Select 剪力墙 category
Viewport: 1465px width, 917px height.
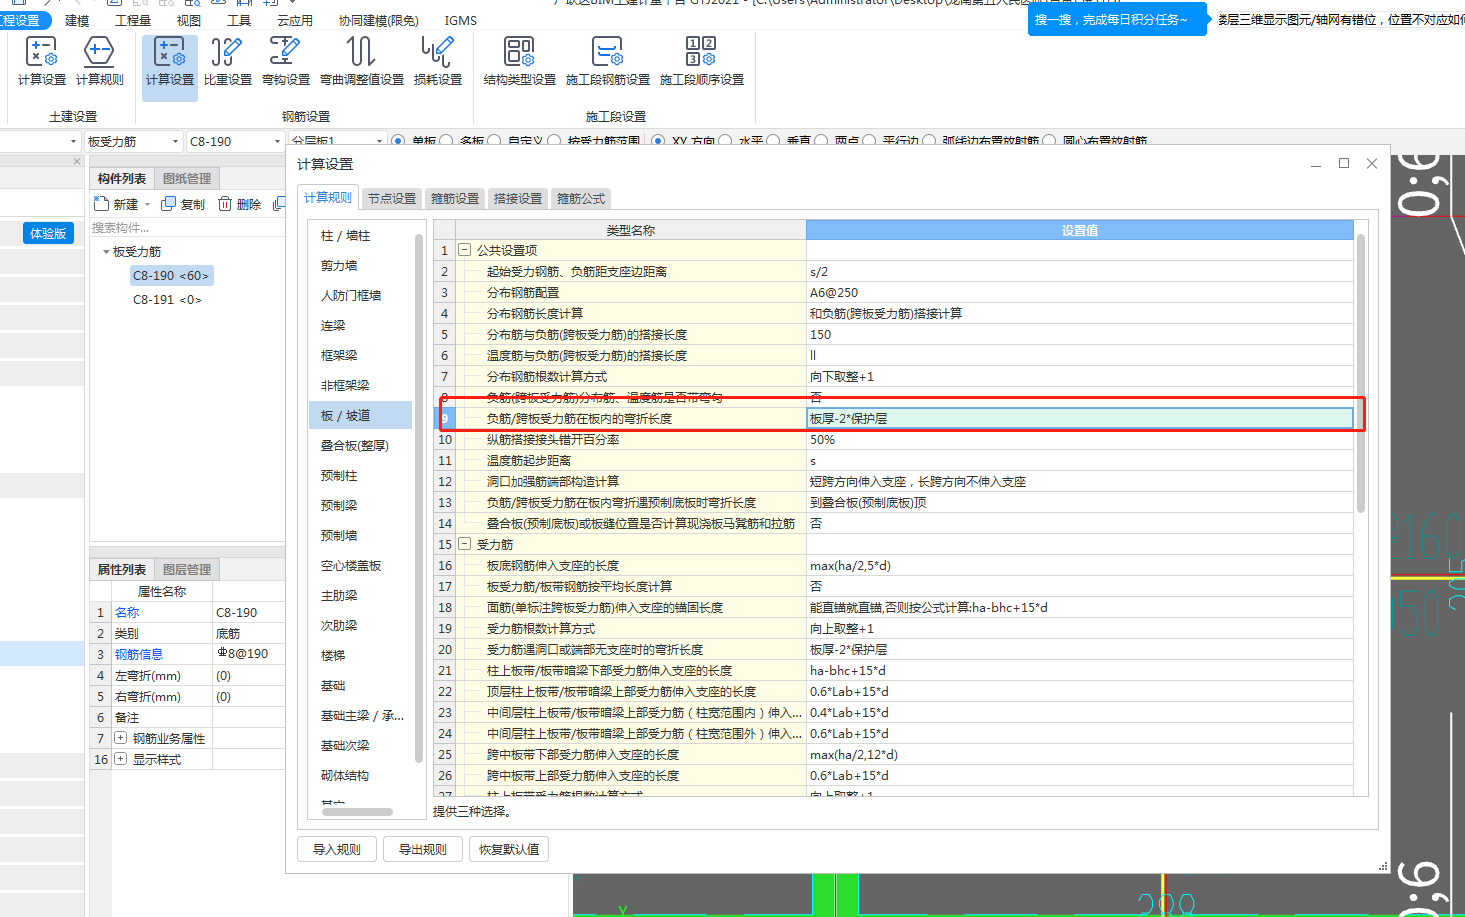click(x=339, y=266)
